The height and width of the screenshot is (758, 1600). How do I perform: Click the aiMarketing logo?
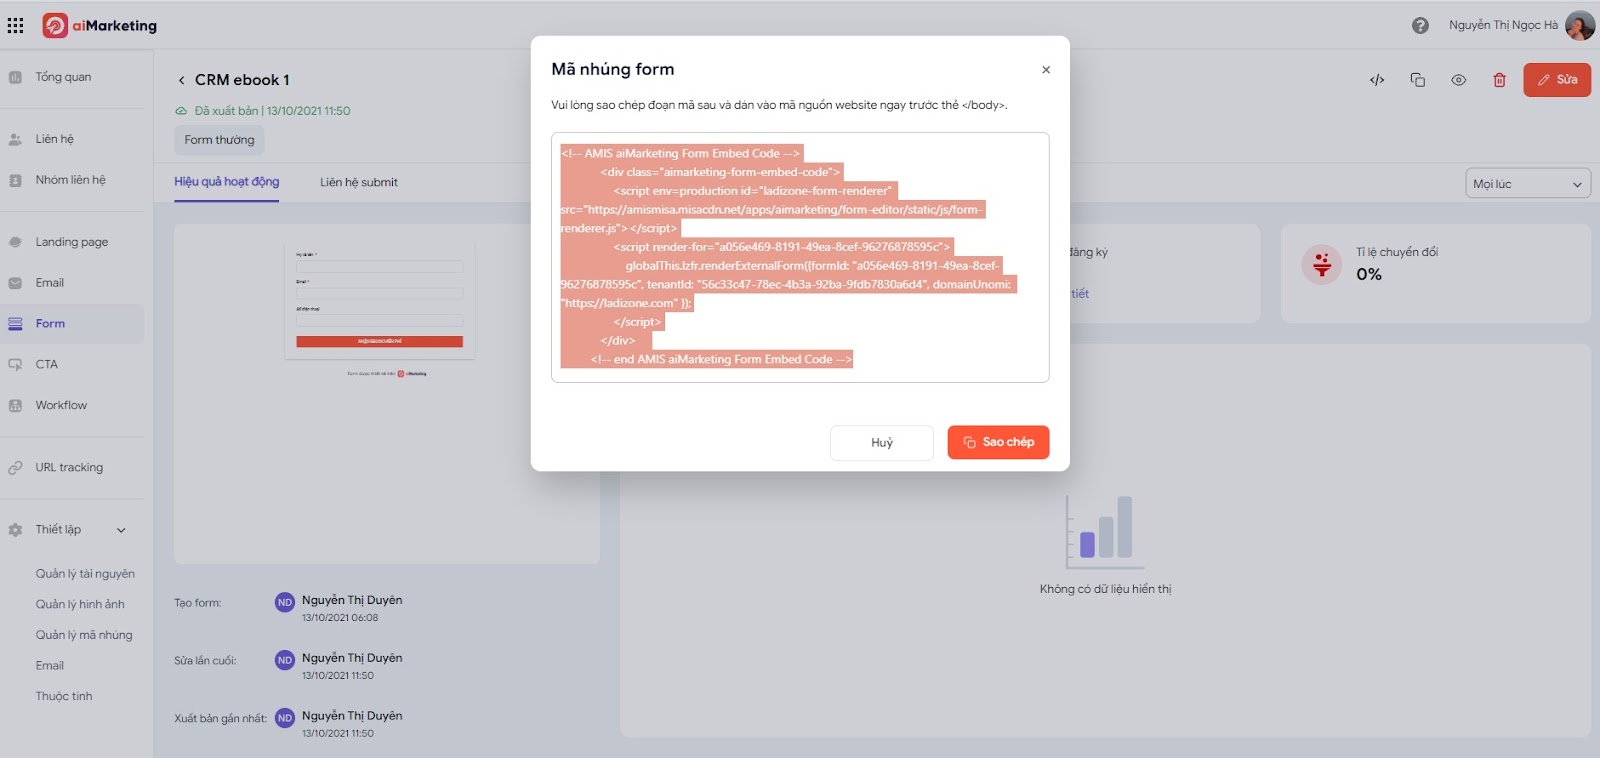[100, 25]
